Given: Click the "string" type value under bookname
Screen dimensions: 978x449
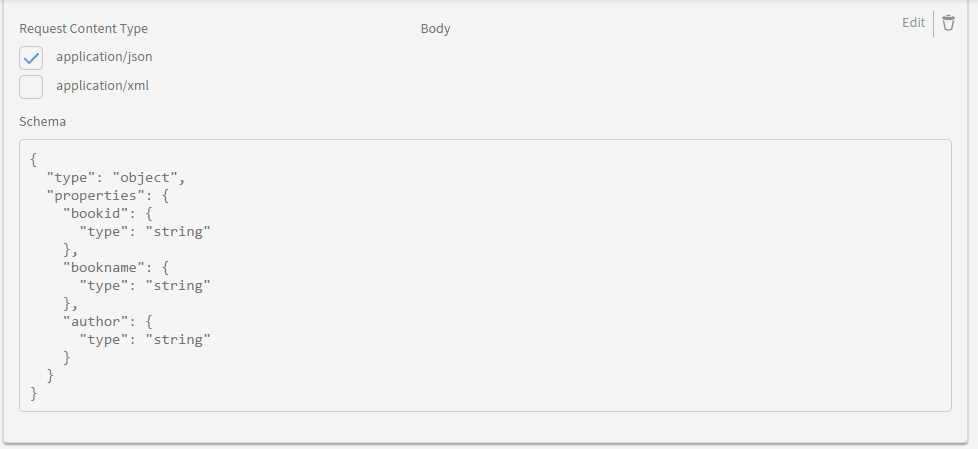Looking at the screenshot, I should 178,286.
